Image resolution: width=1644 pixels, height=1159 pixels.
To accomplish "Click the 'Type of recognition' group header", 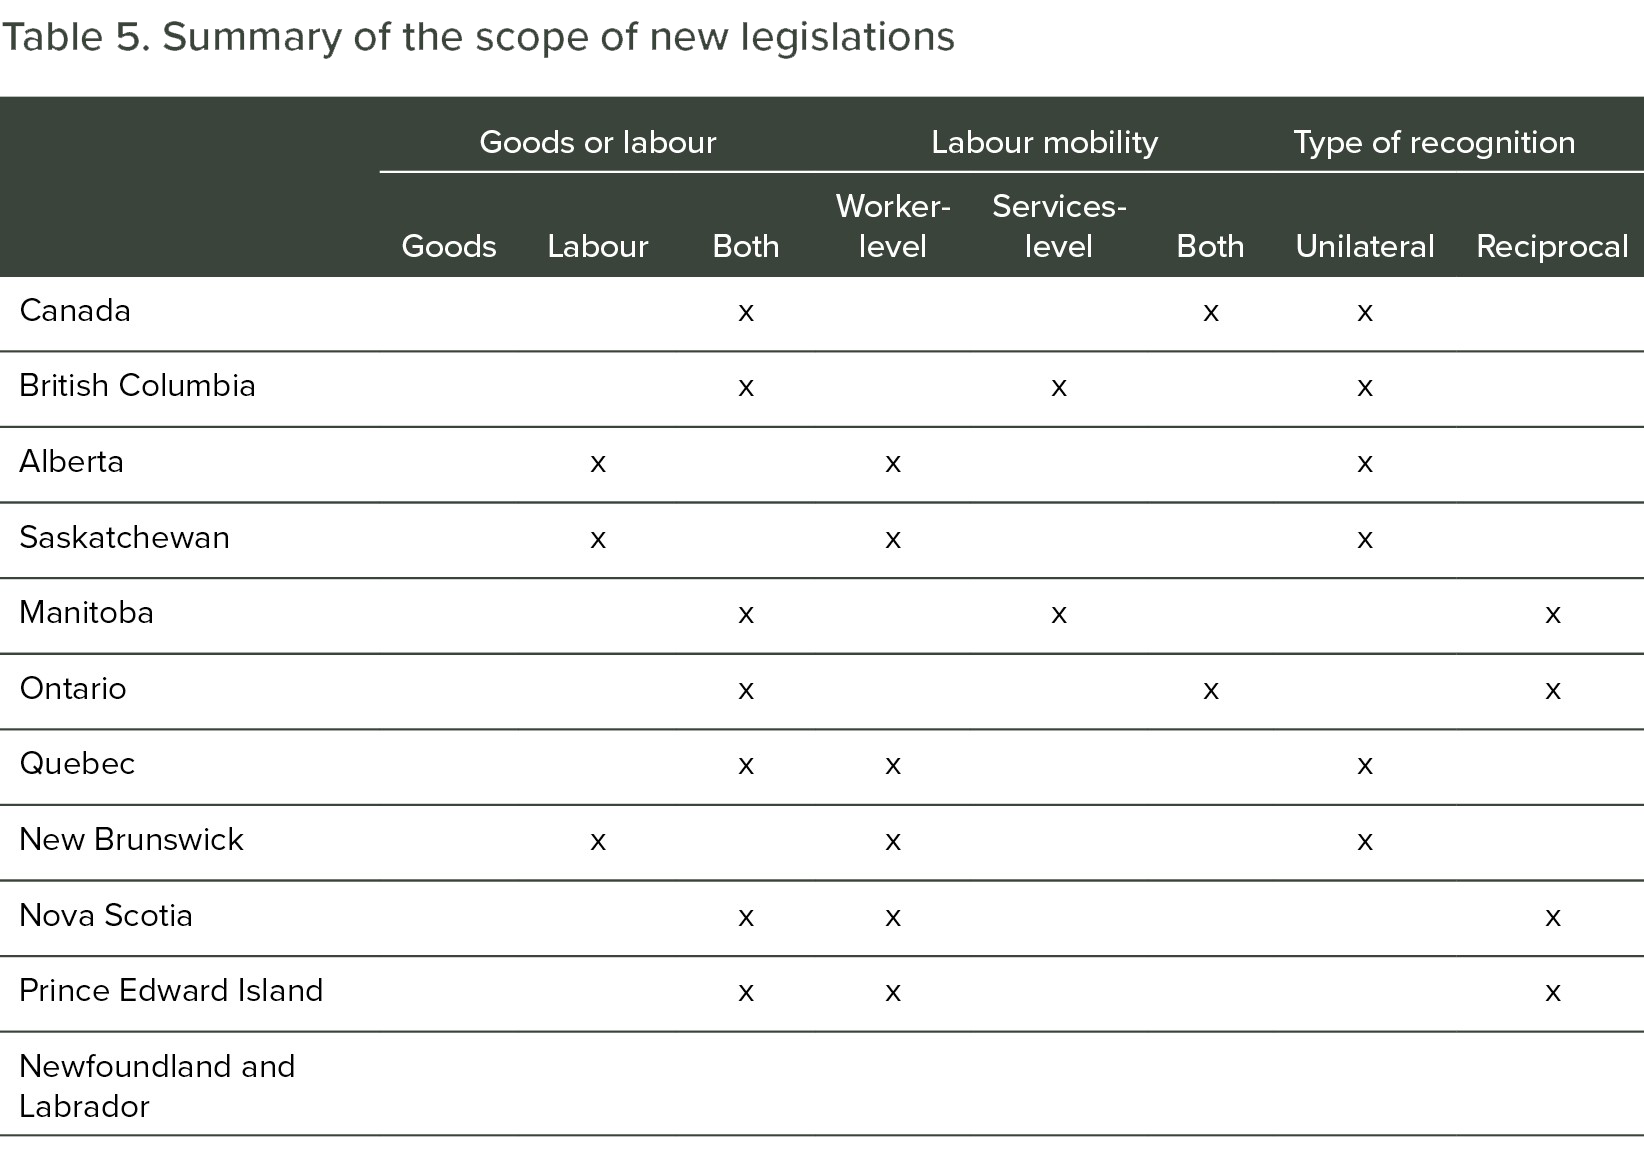I will click(x=1433, y=142).
